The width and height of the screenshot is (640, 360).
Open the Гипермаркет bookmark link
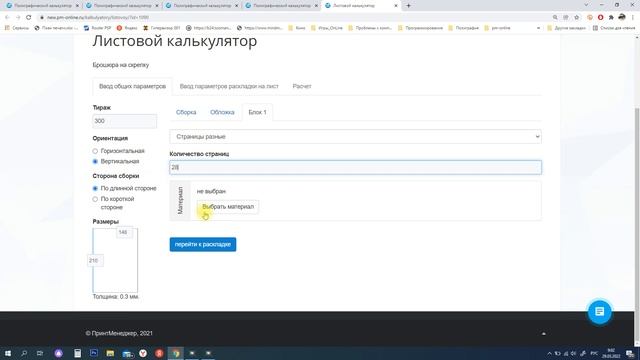point(162,28)
